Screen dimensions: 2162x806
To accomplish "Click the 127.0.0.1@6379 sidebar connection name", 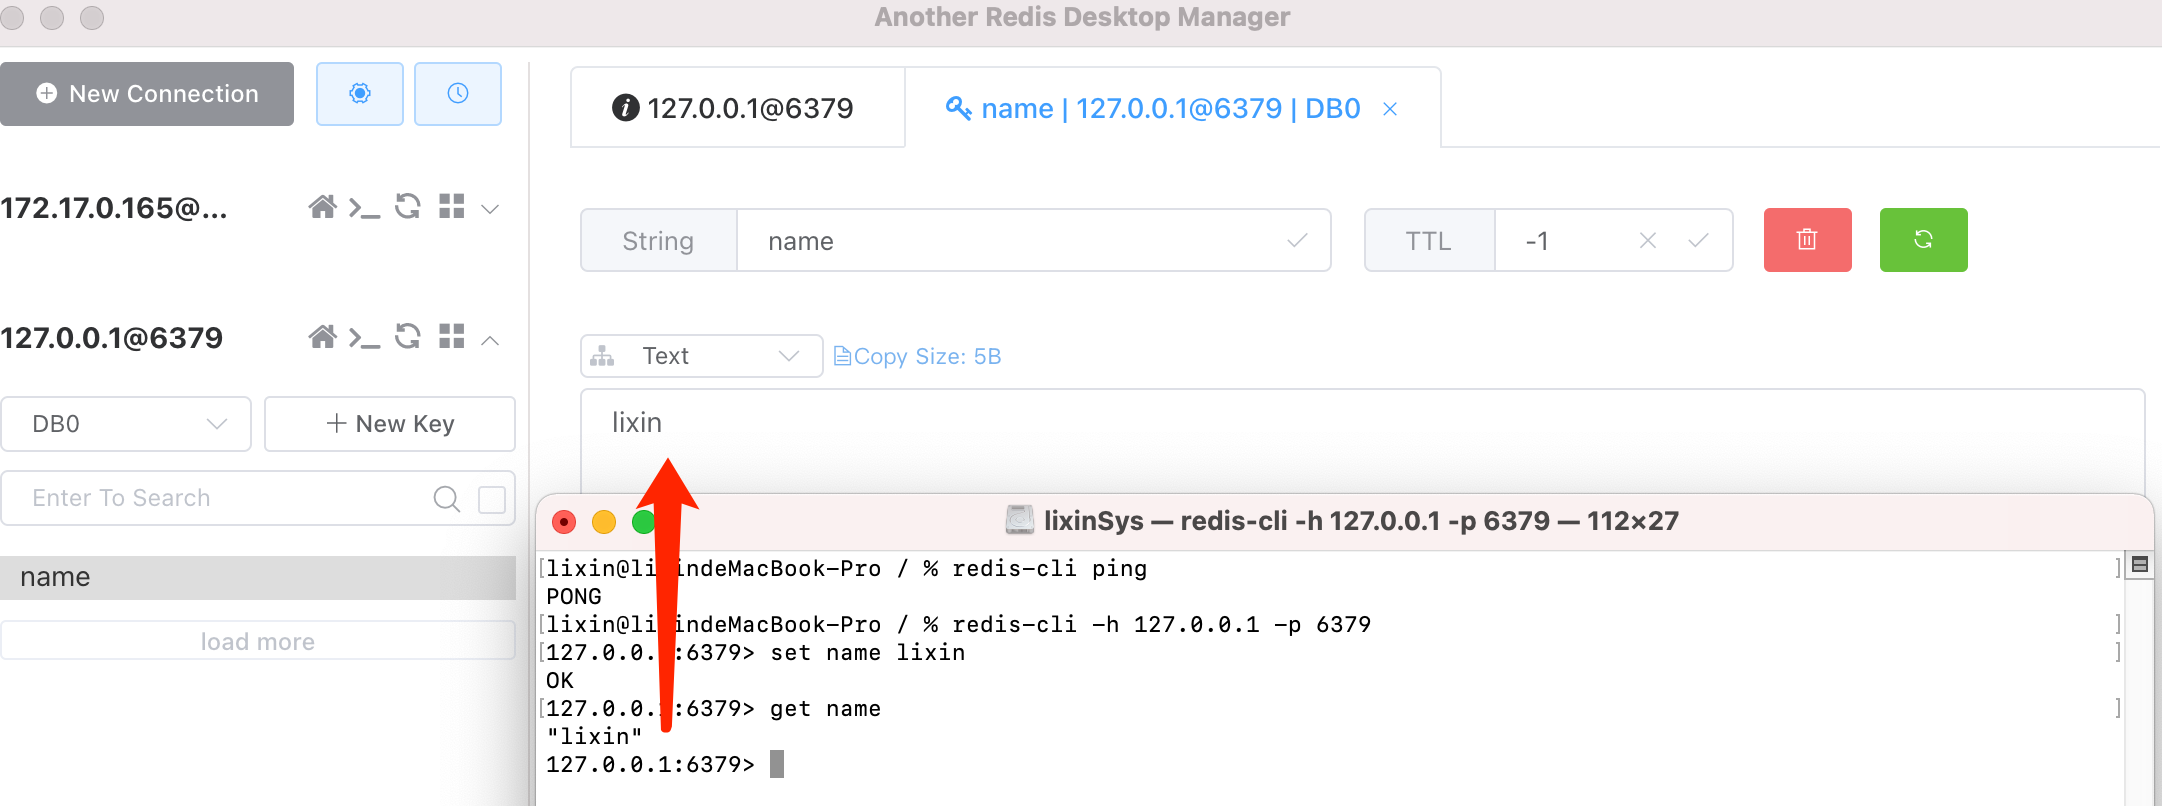I will pos(112,338).
